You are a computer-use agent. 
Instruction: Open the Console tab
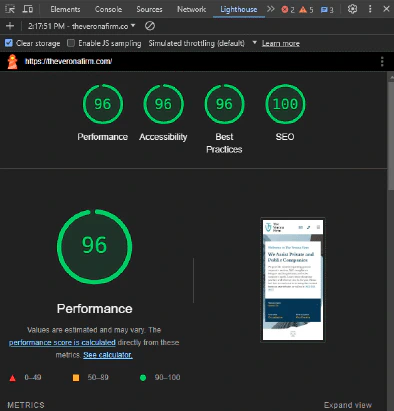(x=108, y=9)
